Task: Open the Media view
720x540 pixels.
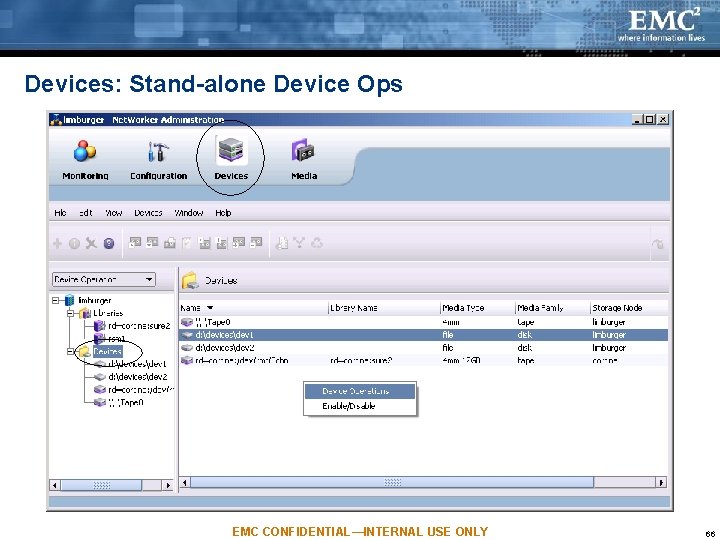Action: pos(304,159)
